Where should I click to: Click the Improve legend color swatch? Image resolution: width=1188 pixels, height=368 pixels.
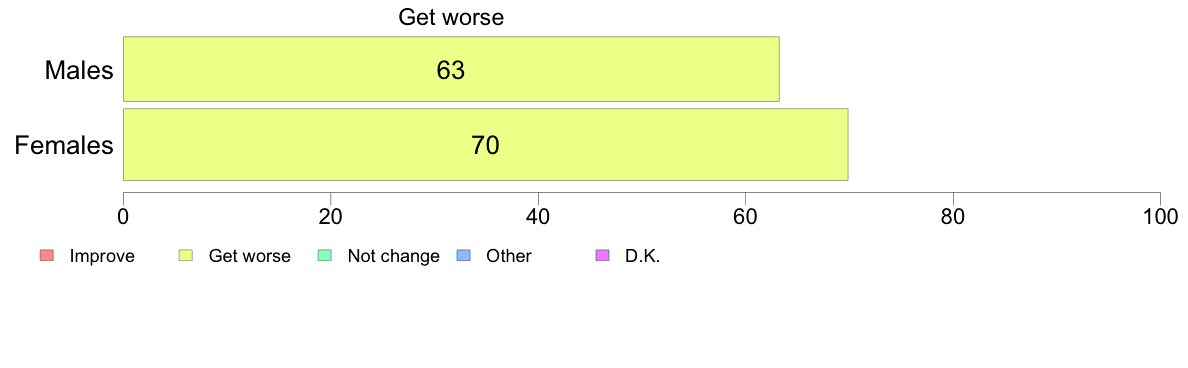point(46,256)
